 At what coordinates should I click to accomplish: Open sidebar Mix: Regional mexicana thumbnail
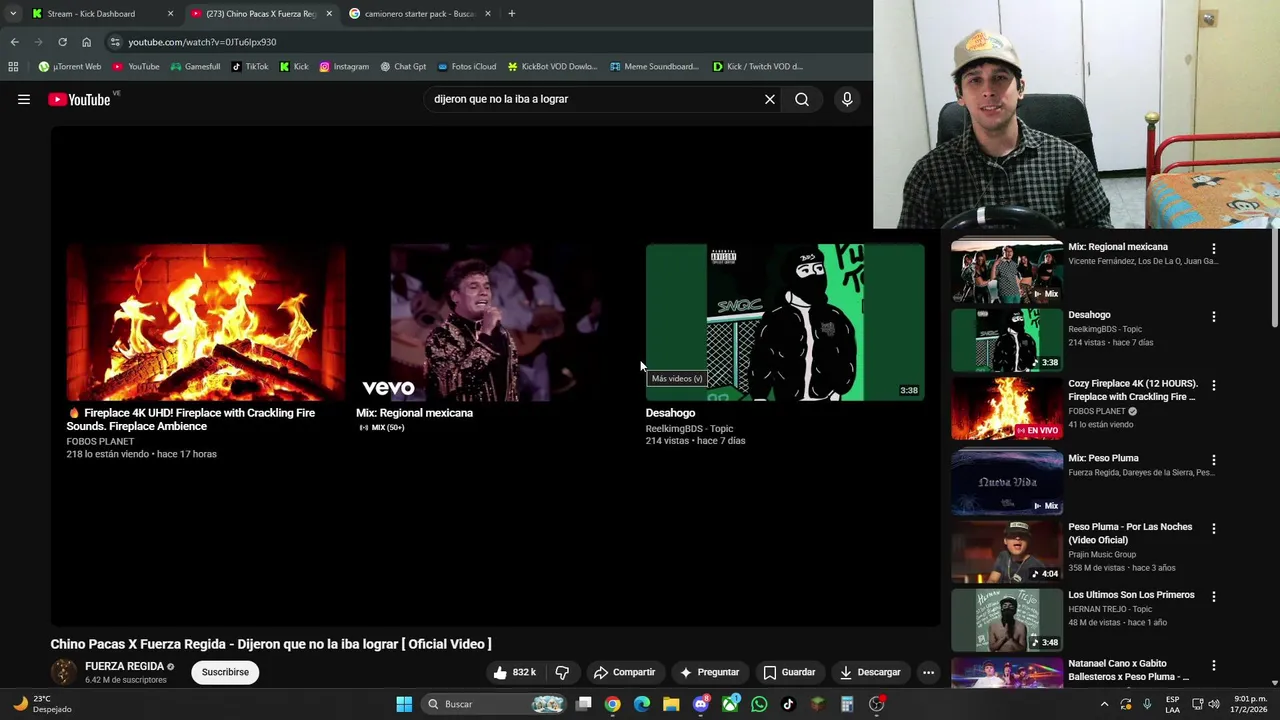[x=1007, y=270]
